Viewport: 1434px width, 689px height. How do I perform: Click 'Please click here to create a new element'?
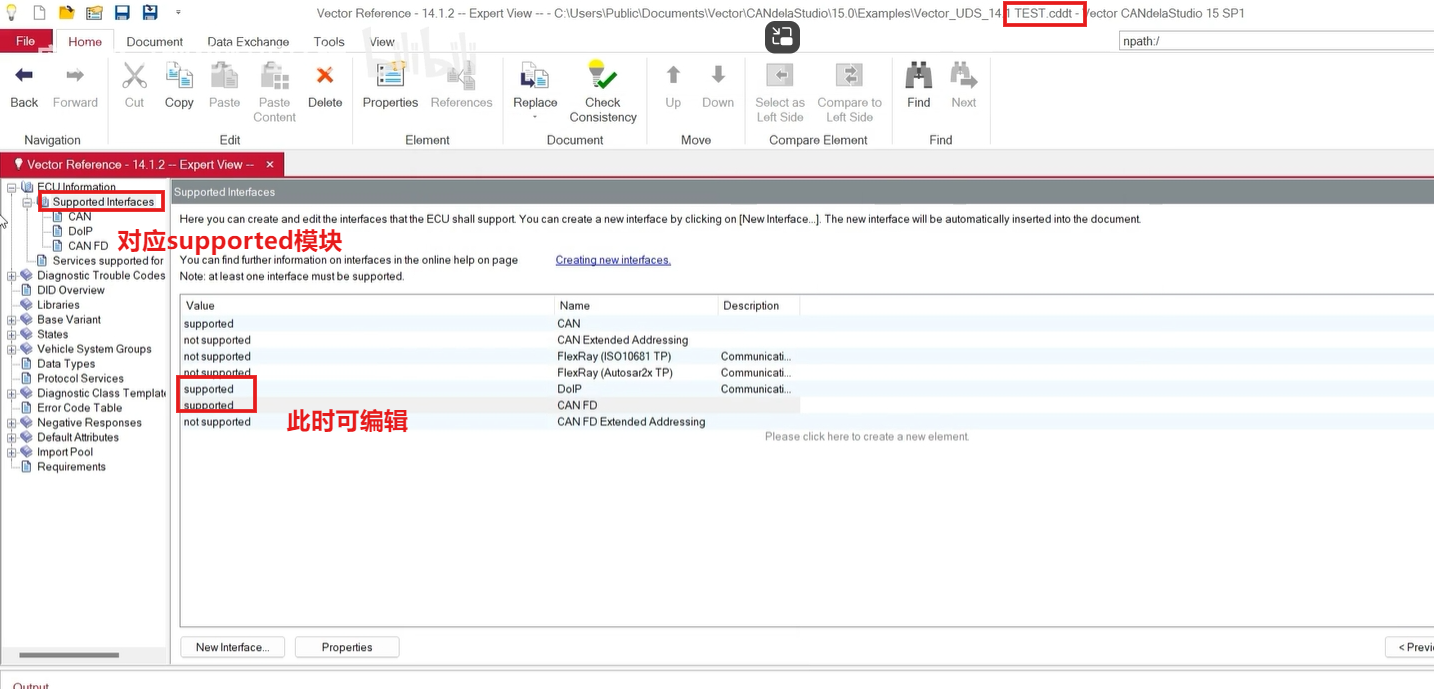pos(867,436)
